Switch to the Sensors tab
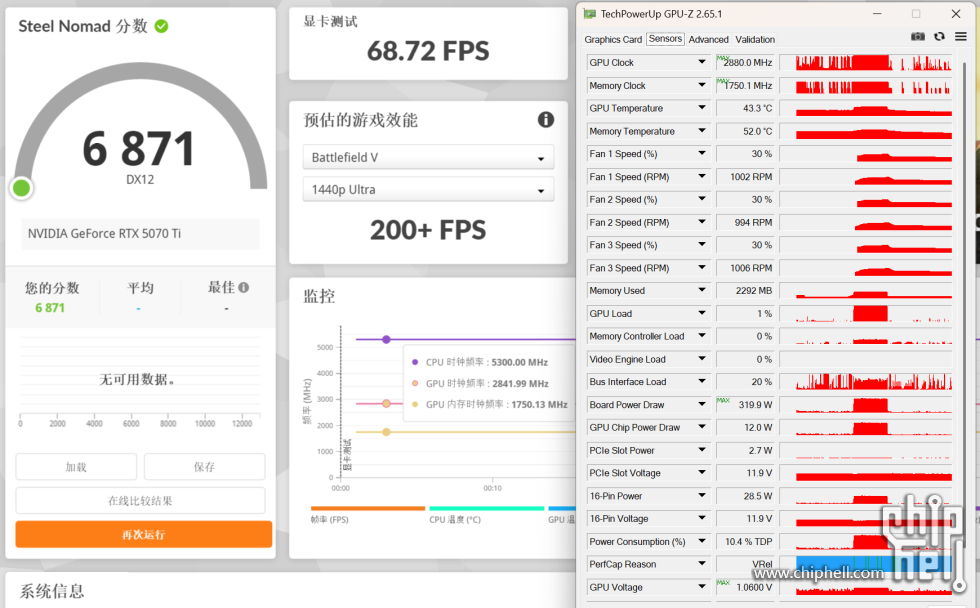The width and height of the screenshot is (980, 608). [x=665, y=39]
